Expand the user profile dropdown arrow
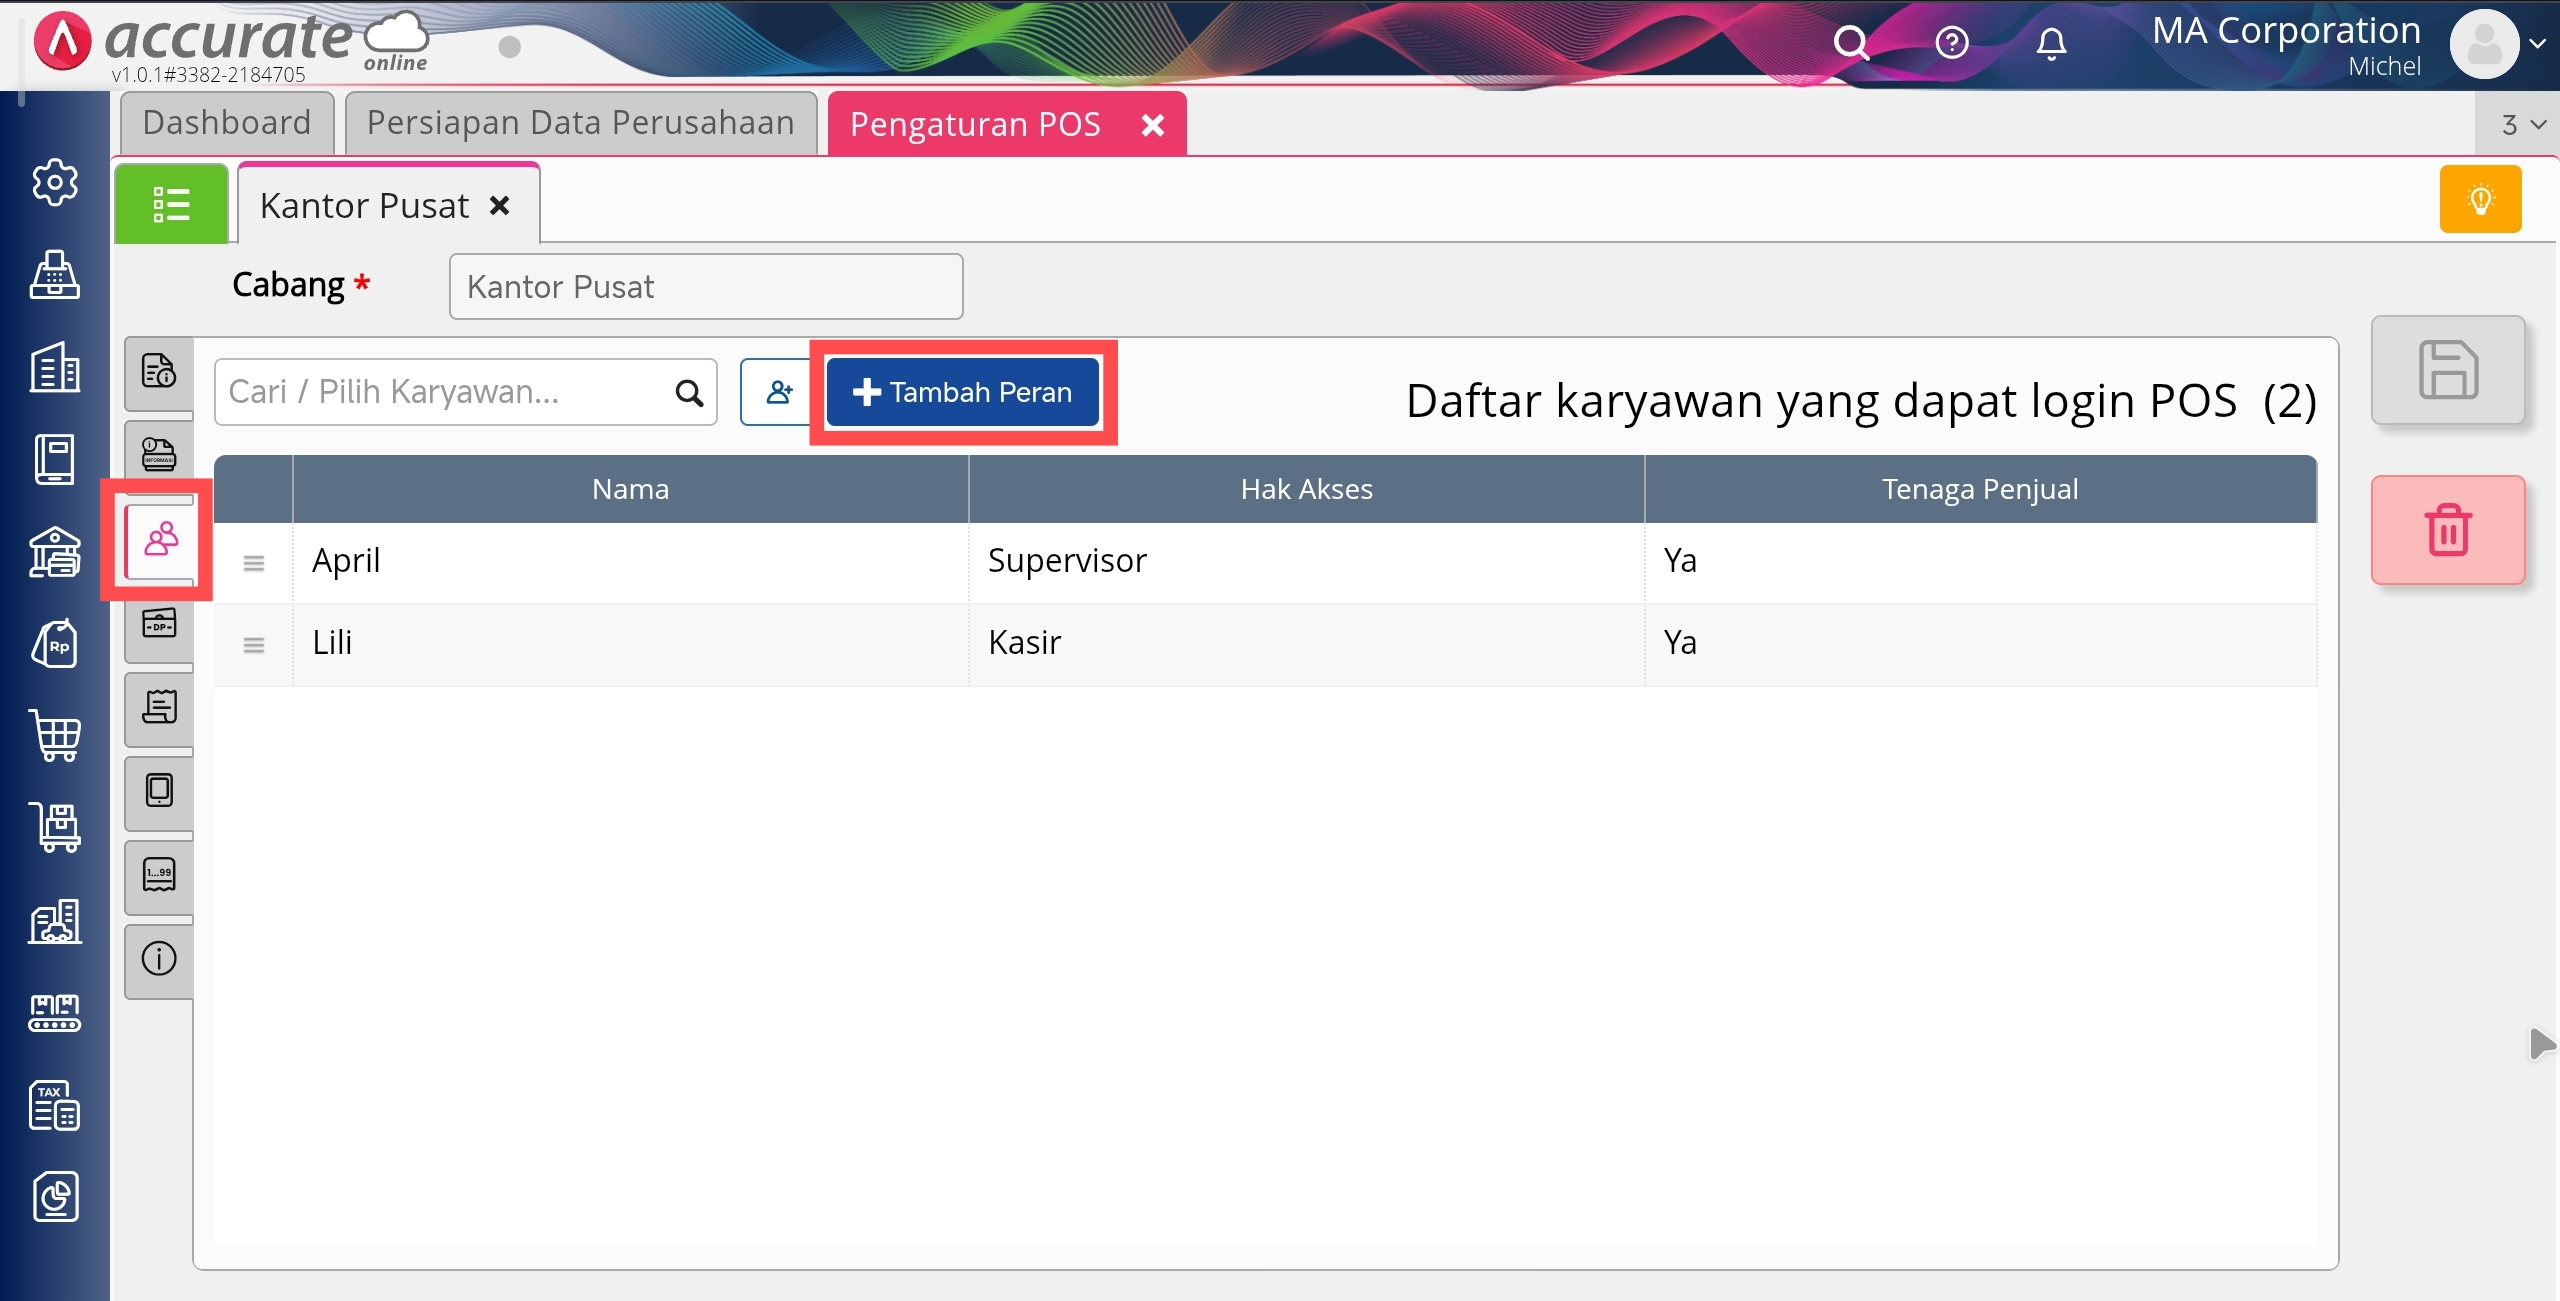The height and width of the screenshot is (1301, 2560). coord(2537,43)
